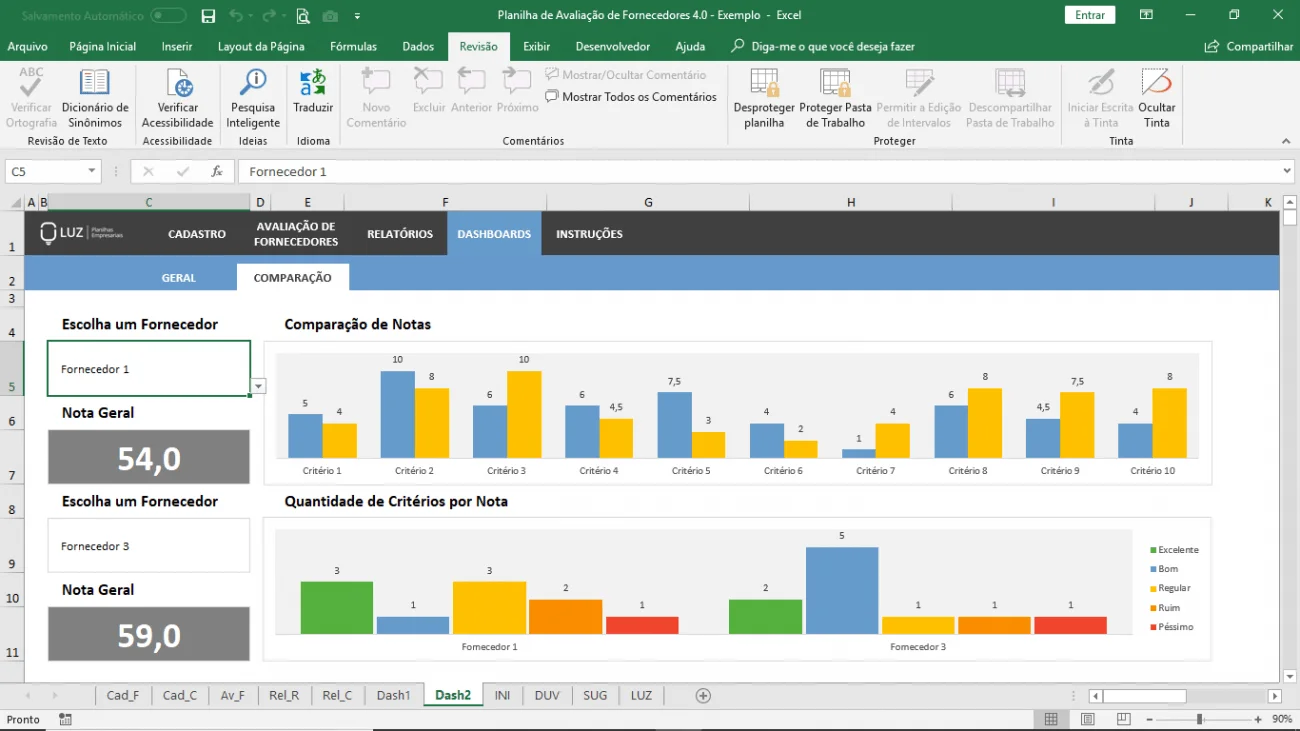Viewport: 1300px width, 731px height.
Task: Click Proteger Pasta de Trabalho
Action: pyautogui.click(x=835, y=99)
